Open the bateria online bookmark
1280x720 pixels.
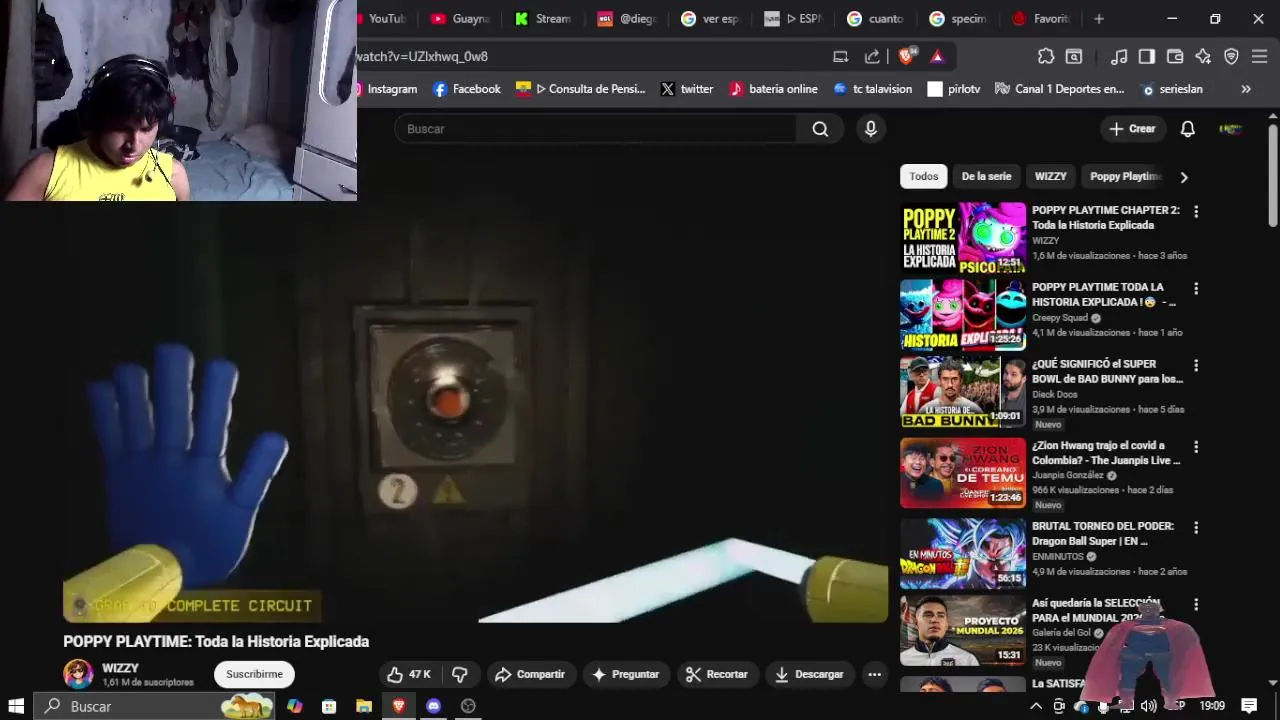[773, 89]
